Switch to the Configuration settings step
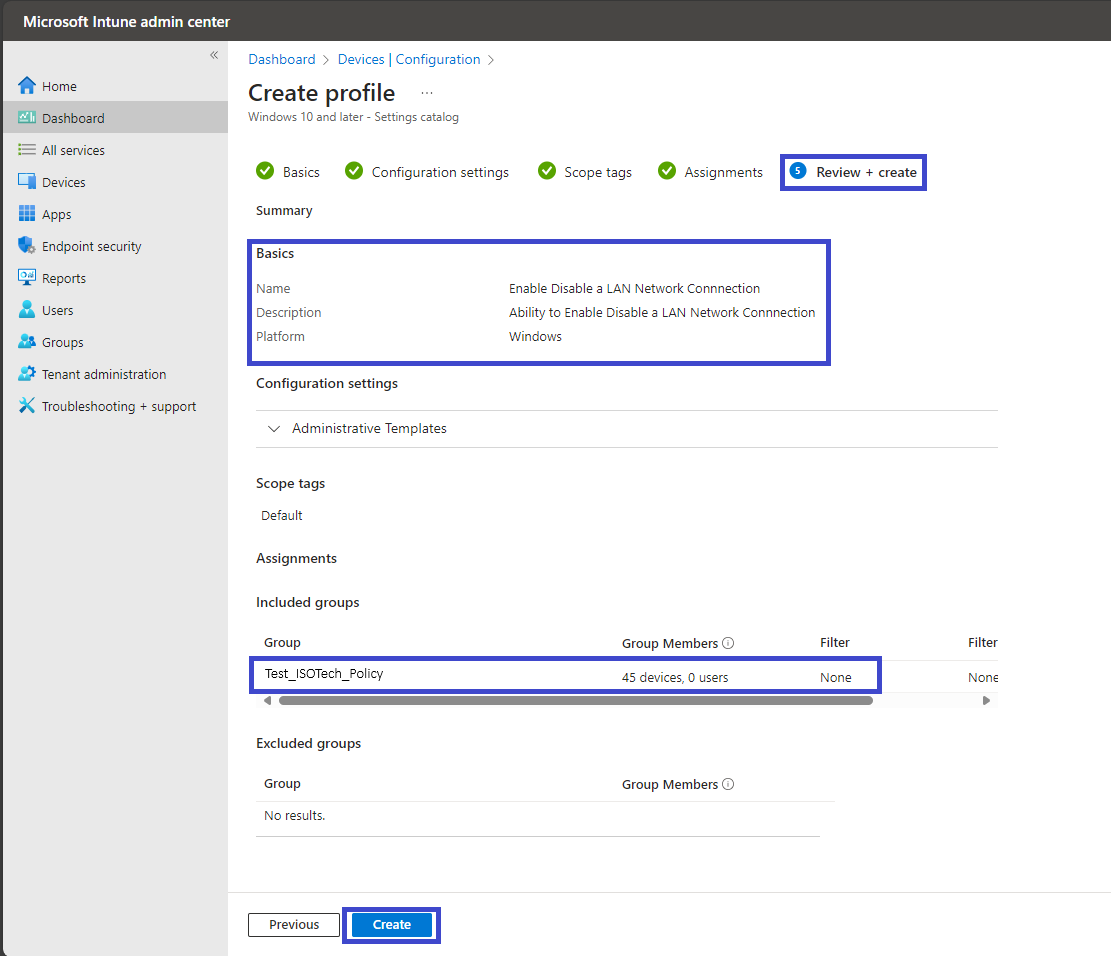 [x=427, y=171]
